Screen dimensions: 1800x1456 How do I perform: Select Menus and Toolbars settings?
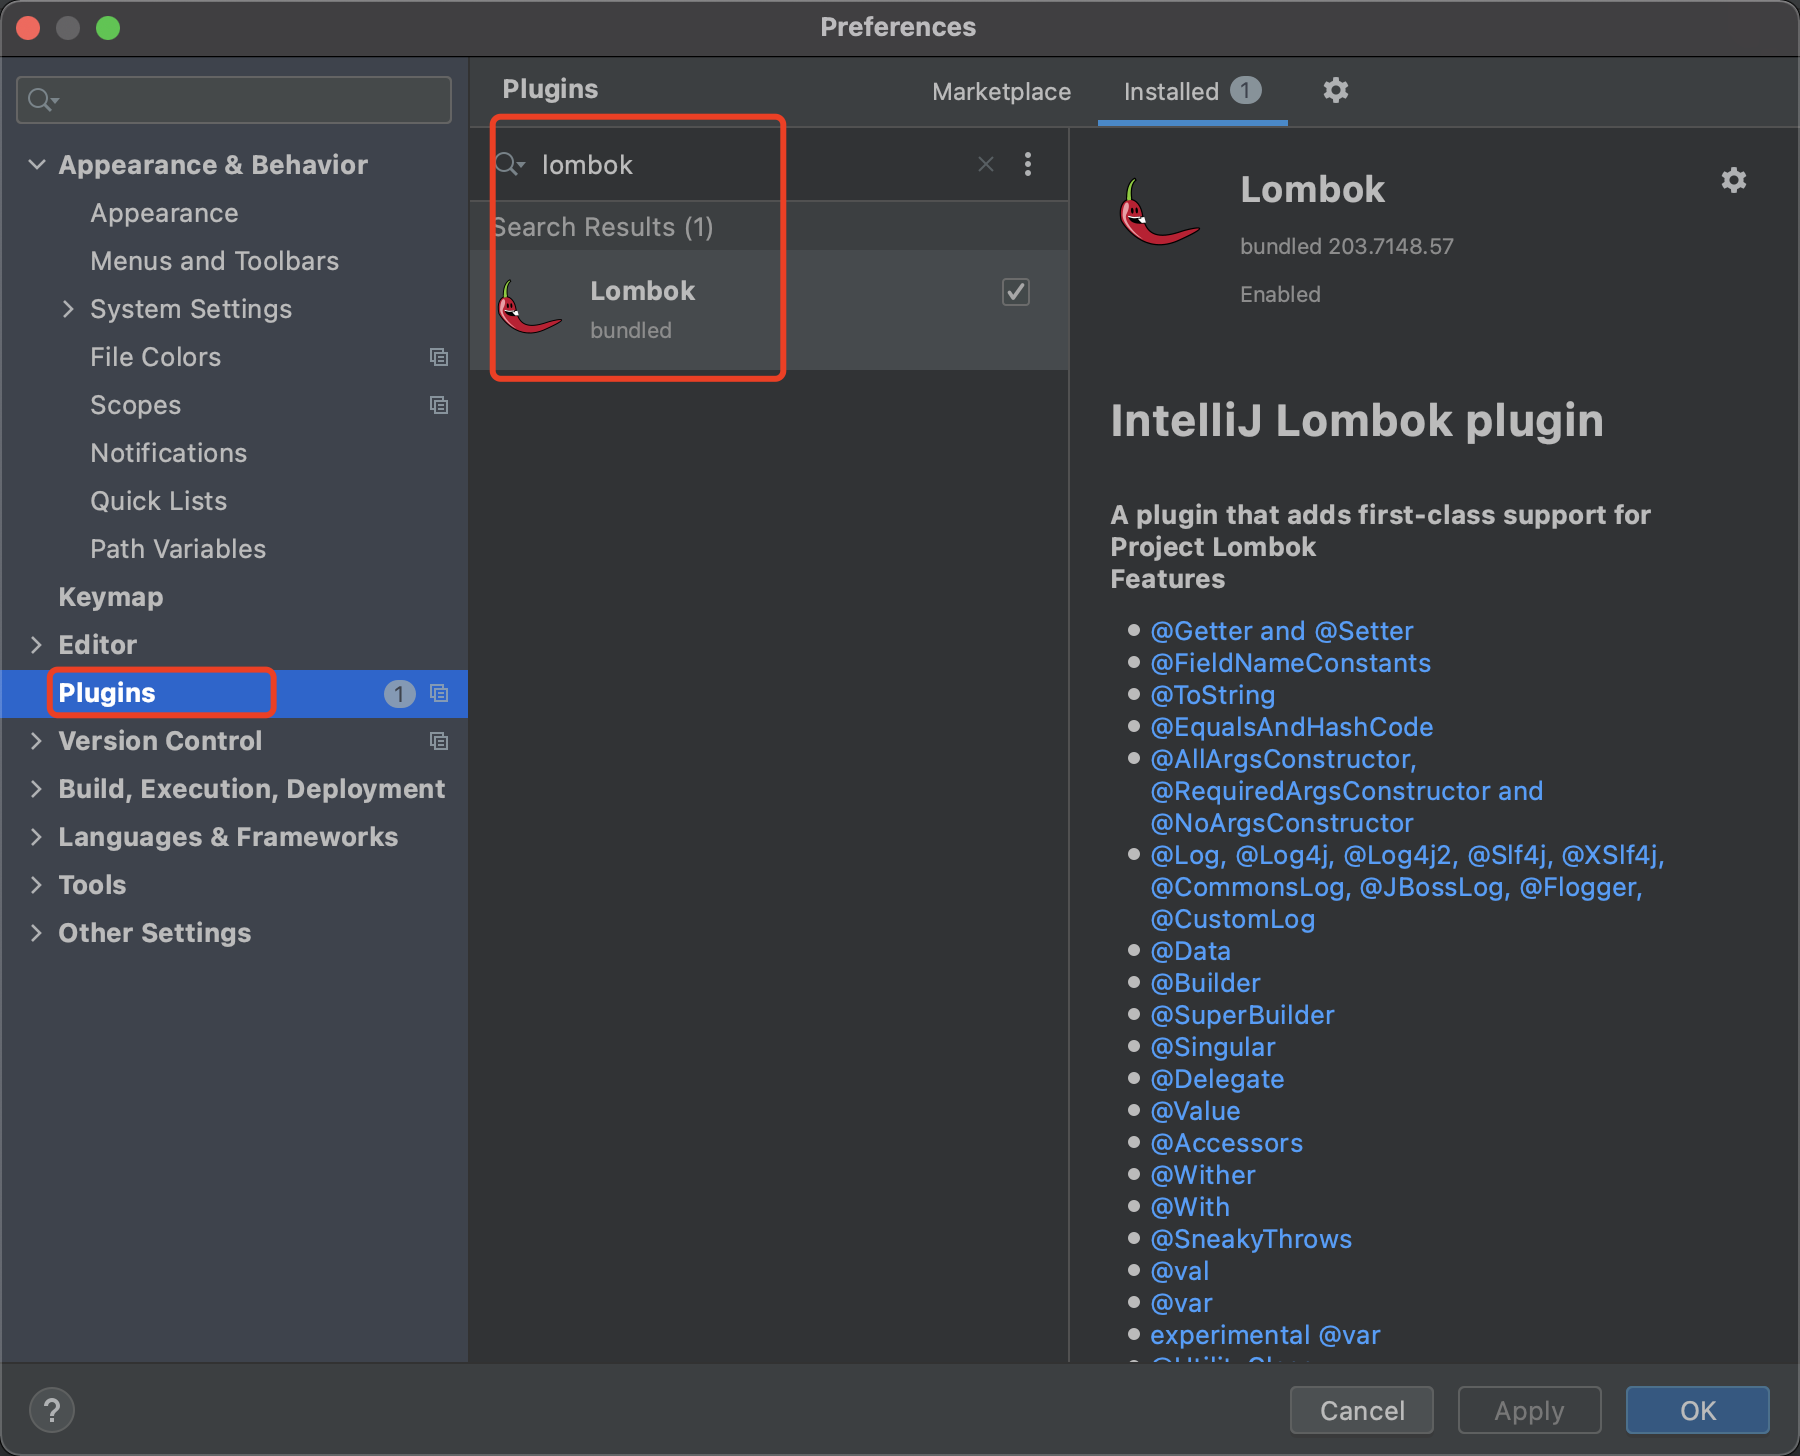click(x=215, y=261)
